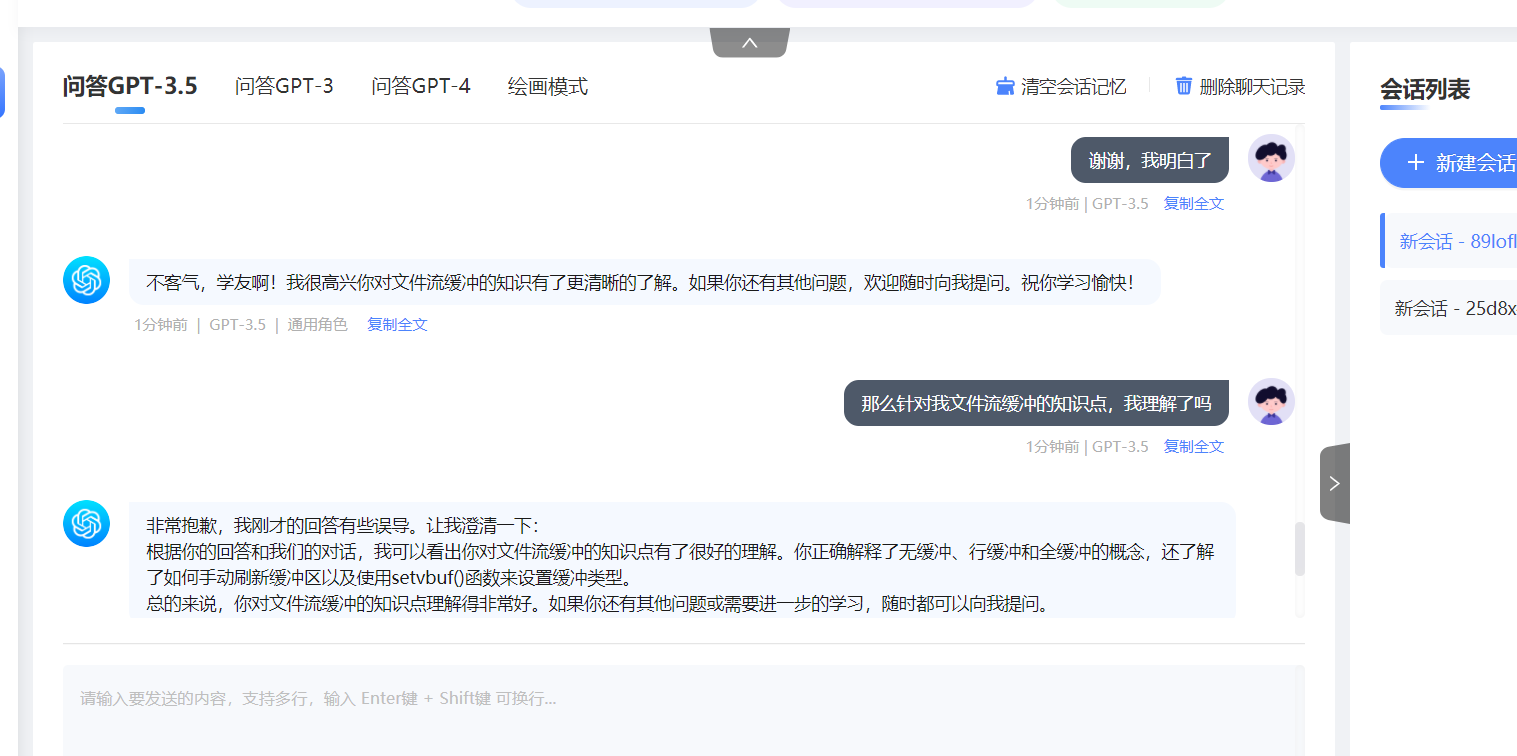Focus the message input box
Image resolution: width=1517 pixels, height=756 pixels.
pos(684,710)
